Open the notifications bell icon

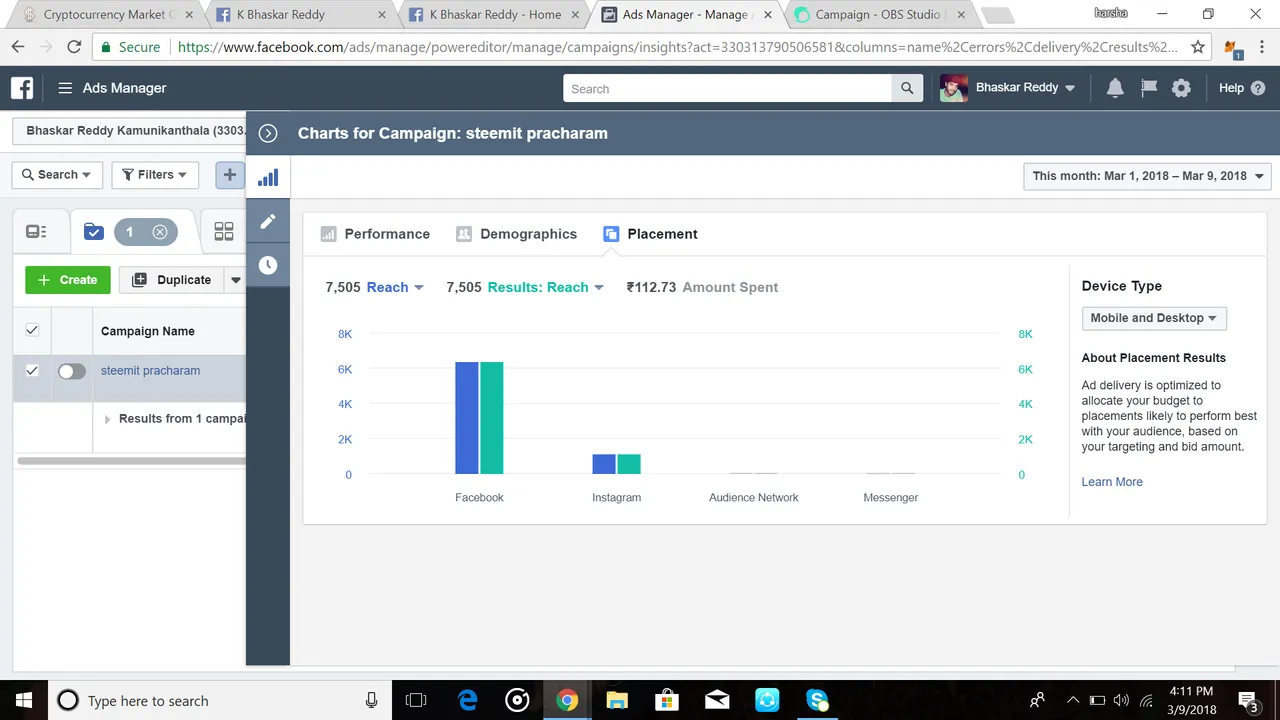click(1115, 88)
